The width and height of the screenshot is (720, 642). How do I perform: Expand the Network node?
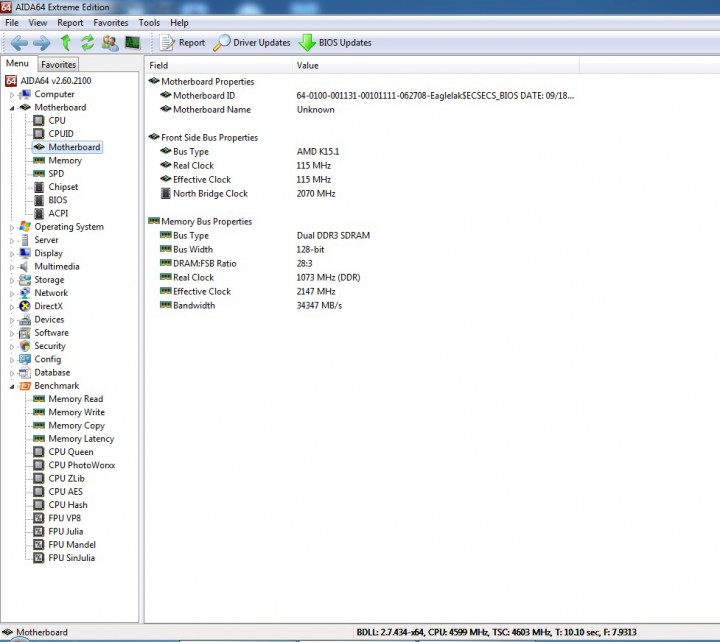point(12,294)
